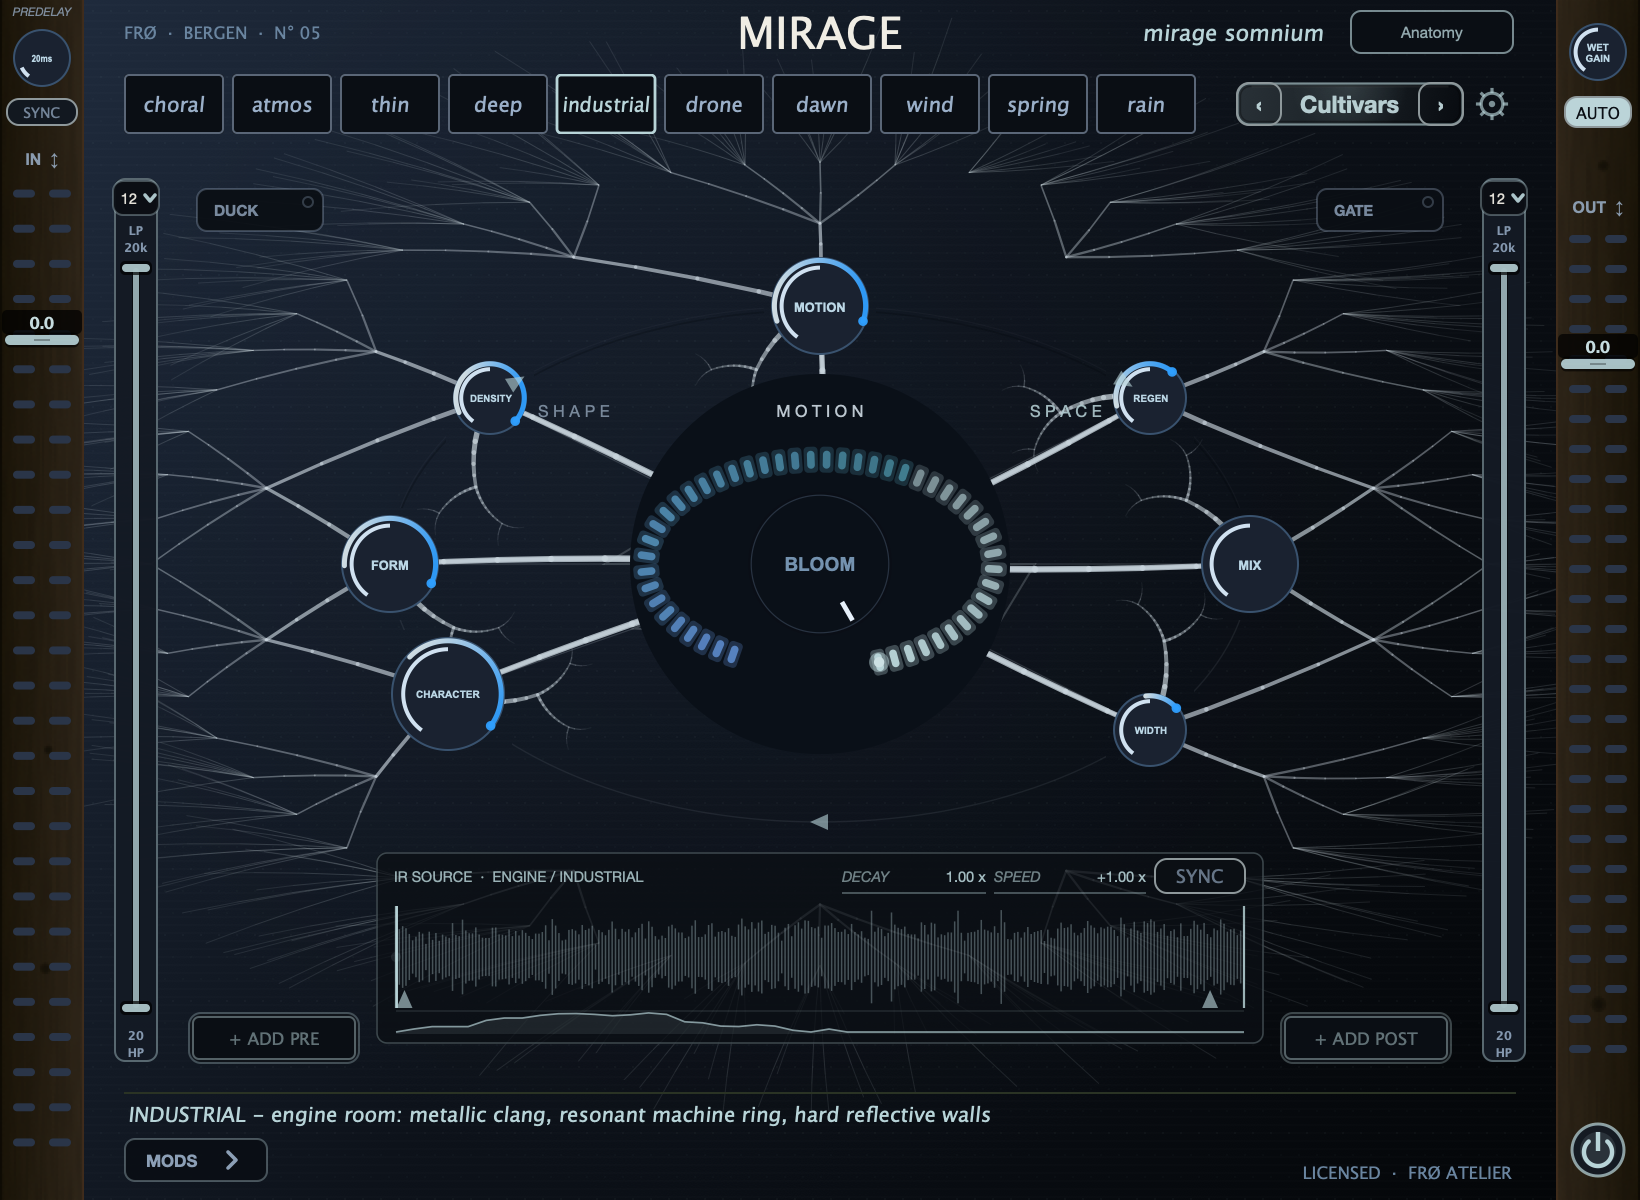Toggle Auto wet gain
Screen dimensions: 1640x1200
(1597, 113)
